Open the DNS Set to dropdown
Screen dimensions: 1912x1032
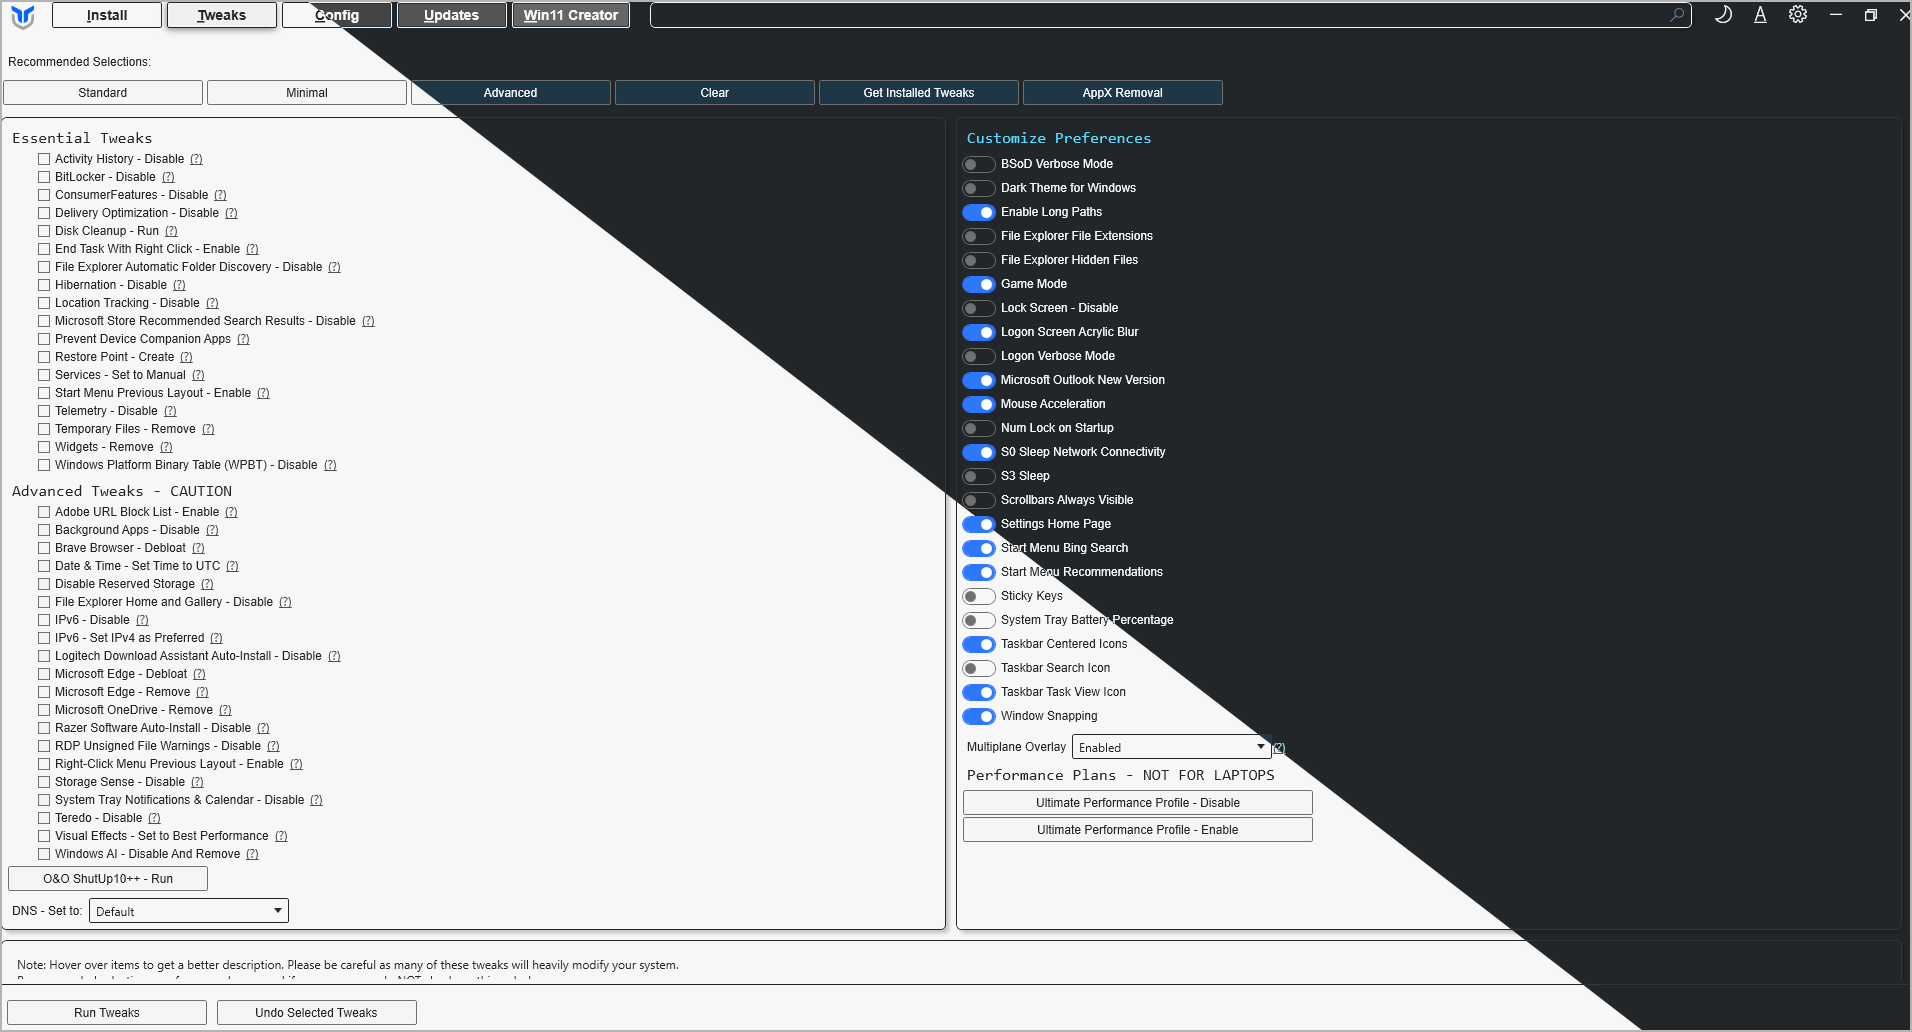point(189,911)
